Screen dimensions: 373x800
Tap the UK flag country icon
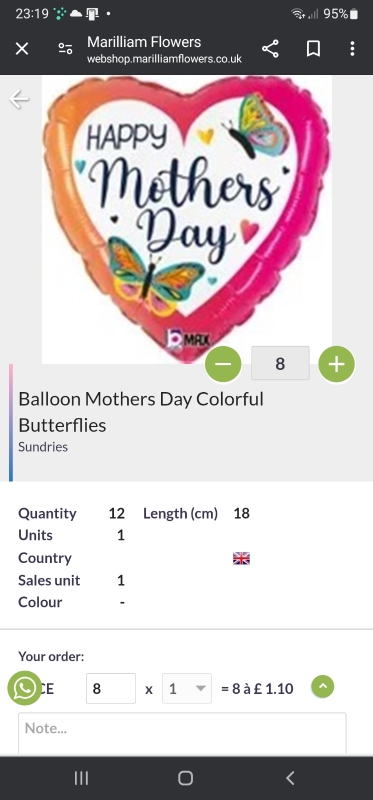[x=241, y=559]
